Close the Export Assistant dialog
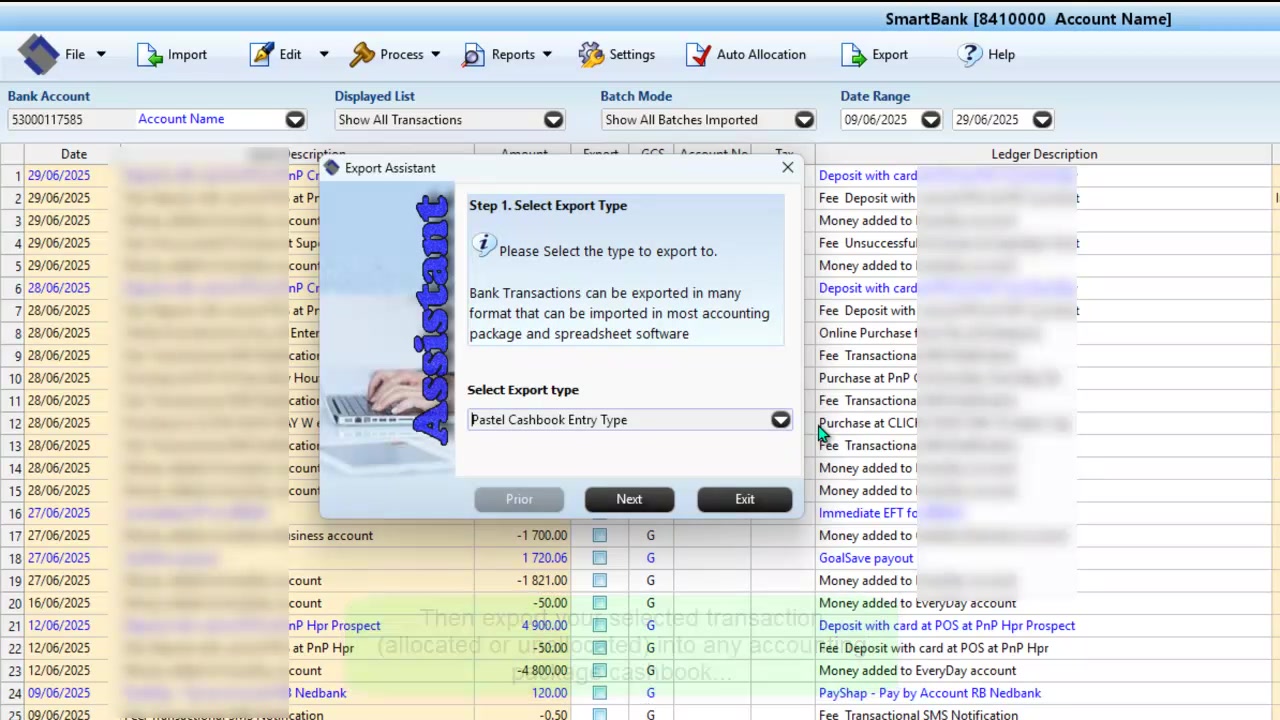The width and height of the screenshot is (1280, 720). tap(788, 168)
